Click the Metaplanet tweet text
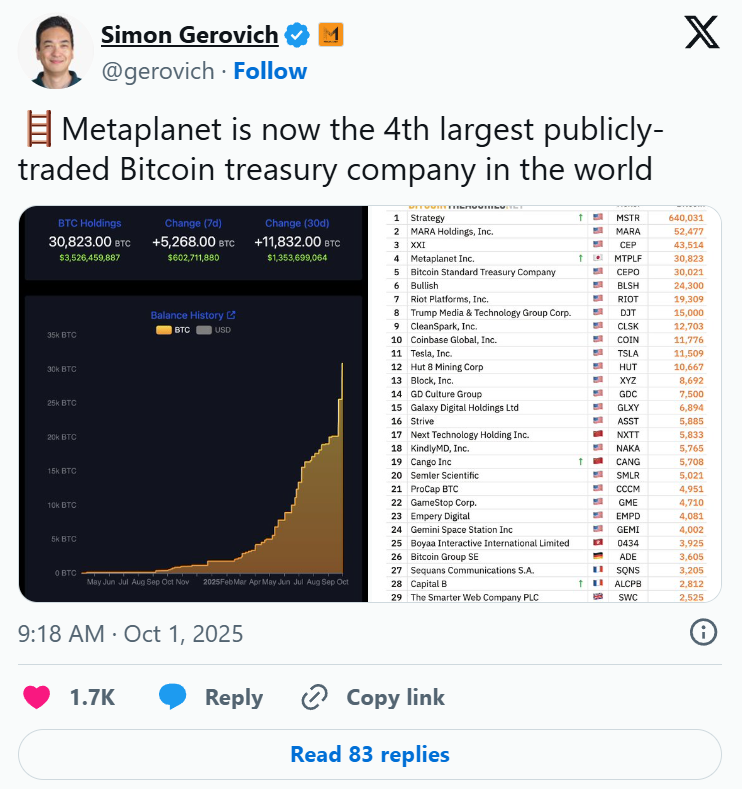The height and width of the screenshot is (789, 742). [x=340, y=149]
